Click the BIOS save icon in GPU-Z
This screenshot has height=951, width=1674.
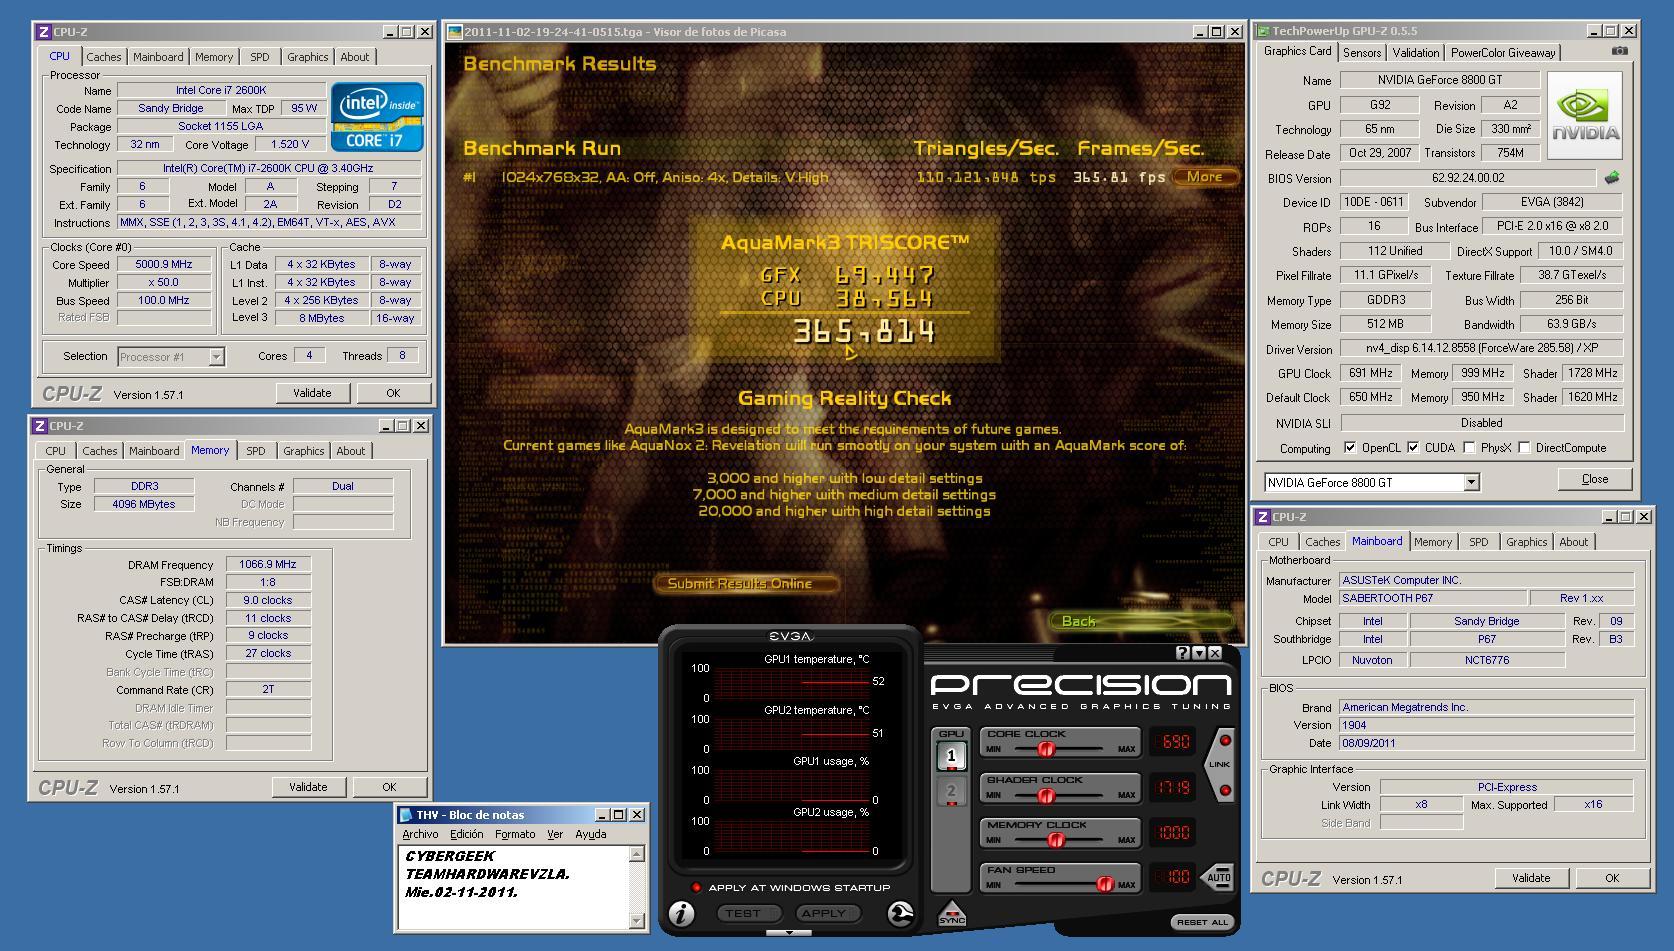click(1612, 178)
